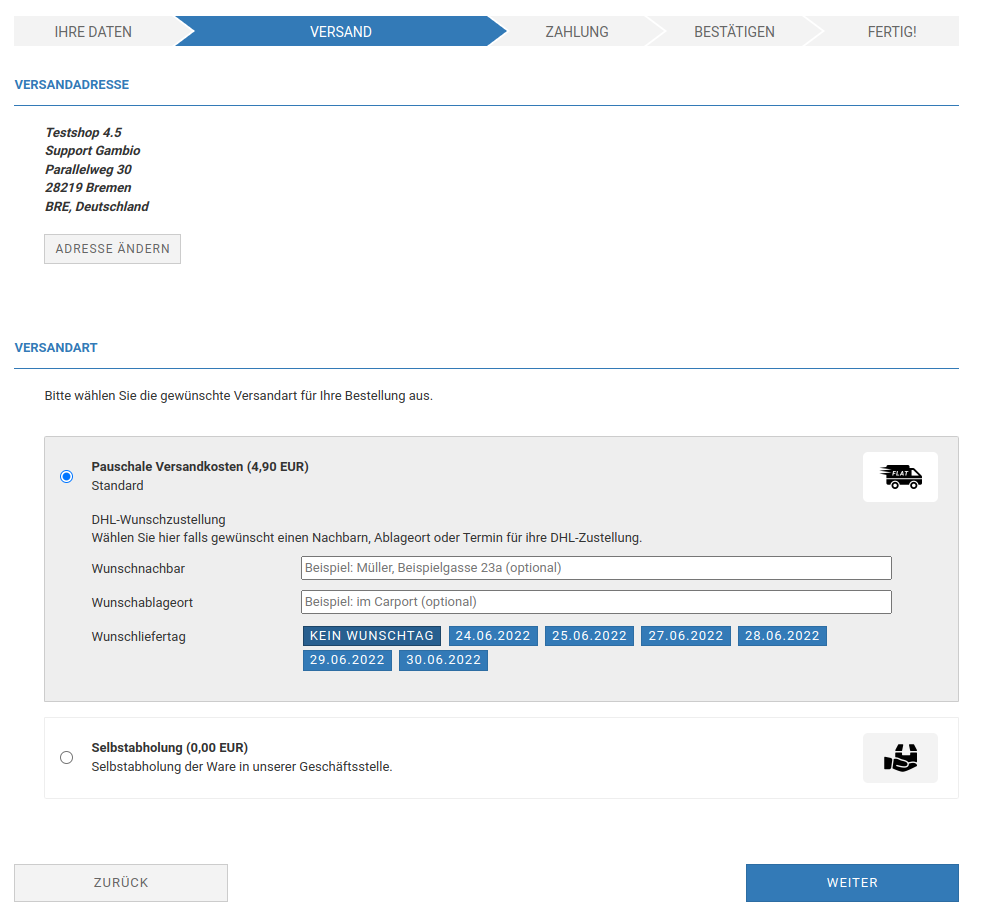Go to the Ihre Daten step
The image size is (981, 911).
click(x=93, y=31)
